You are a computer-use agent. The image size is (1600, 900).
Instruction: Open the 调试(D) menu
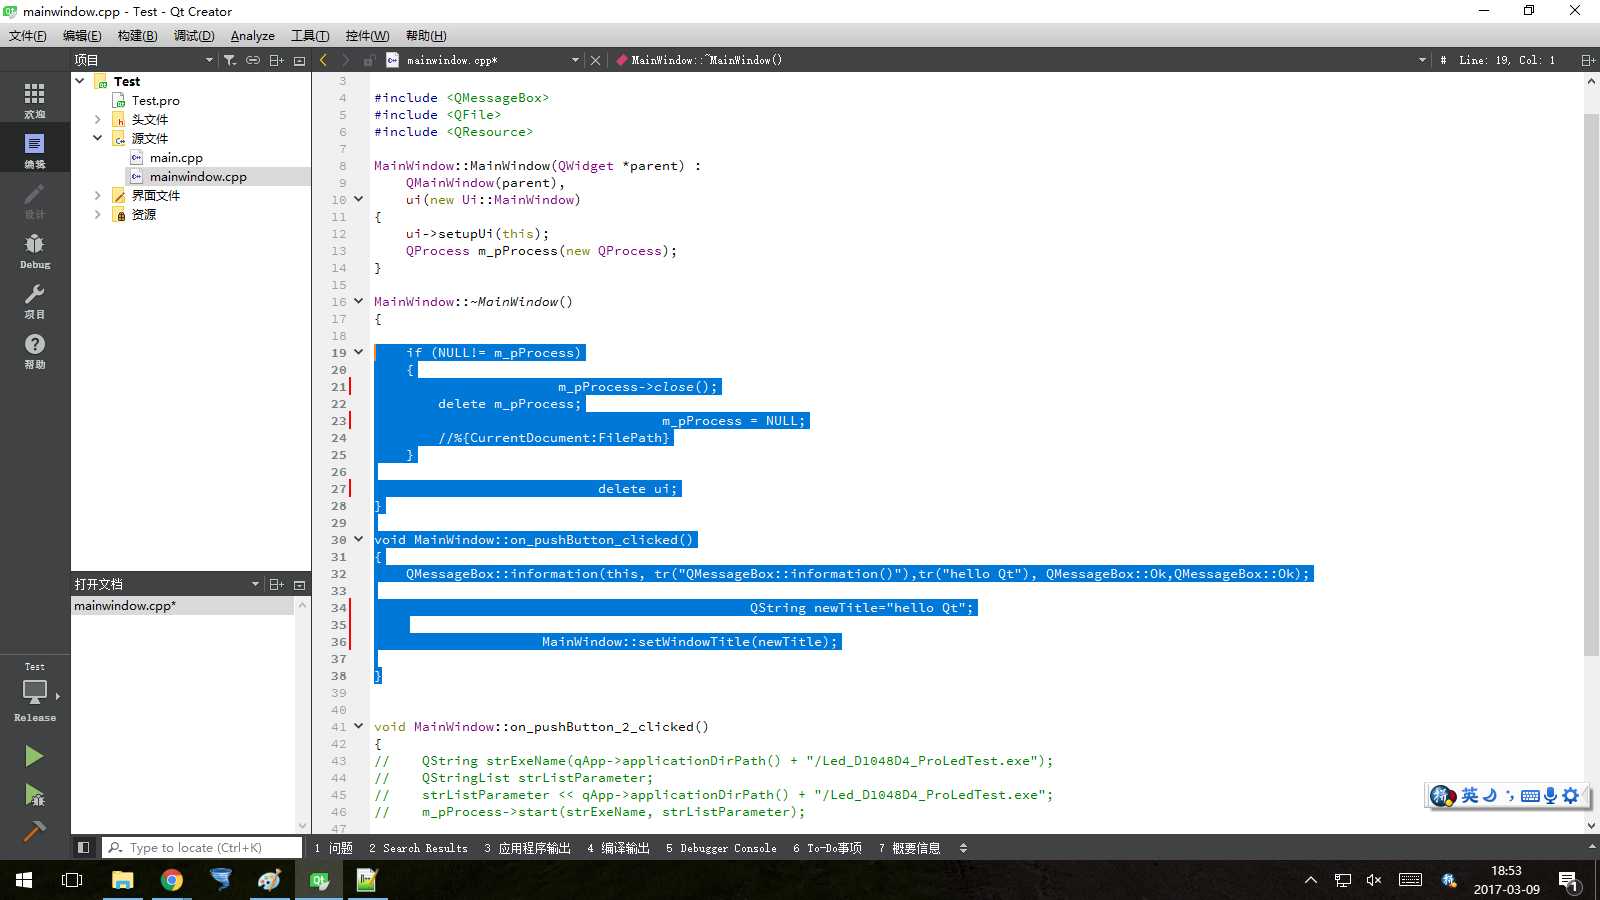pyautogui.click(x=194, y=36)
